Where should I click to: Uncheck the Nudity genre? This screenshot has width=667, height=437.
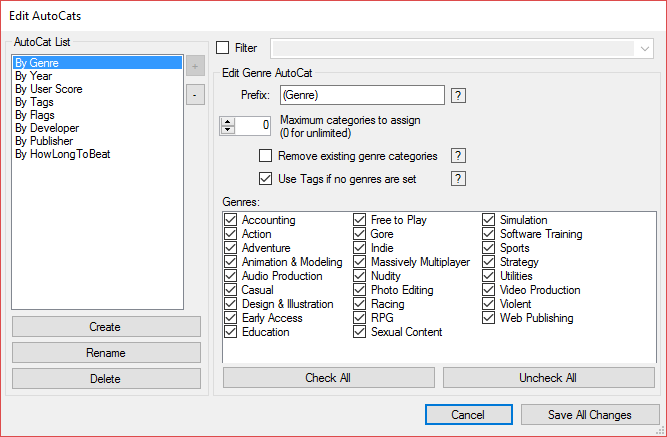[359, 276]
